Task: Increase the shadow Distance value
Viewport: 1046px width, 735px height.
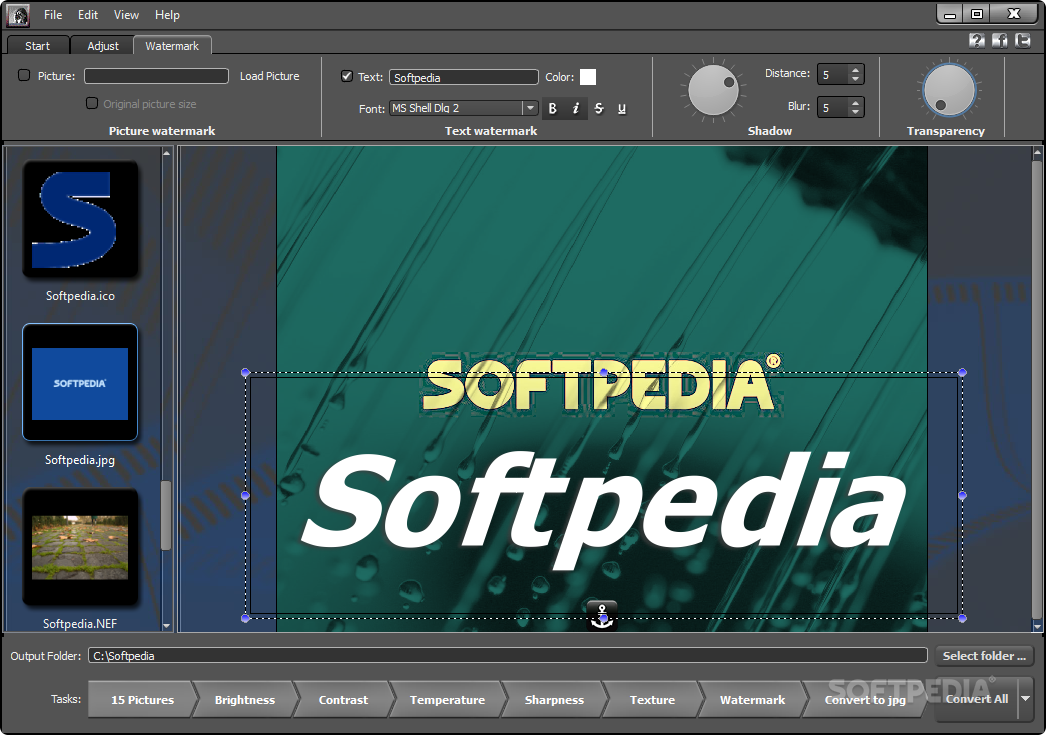Action: pos(856,69)
